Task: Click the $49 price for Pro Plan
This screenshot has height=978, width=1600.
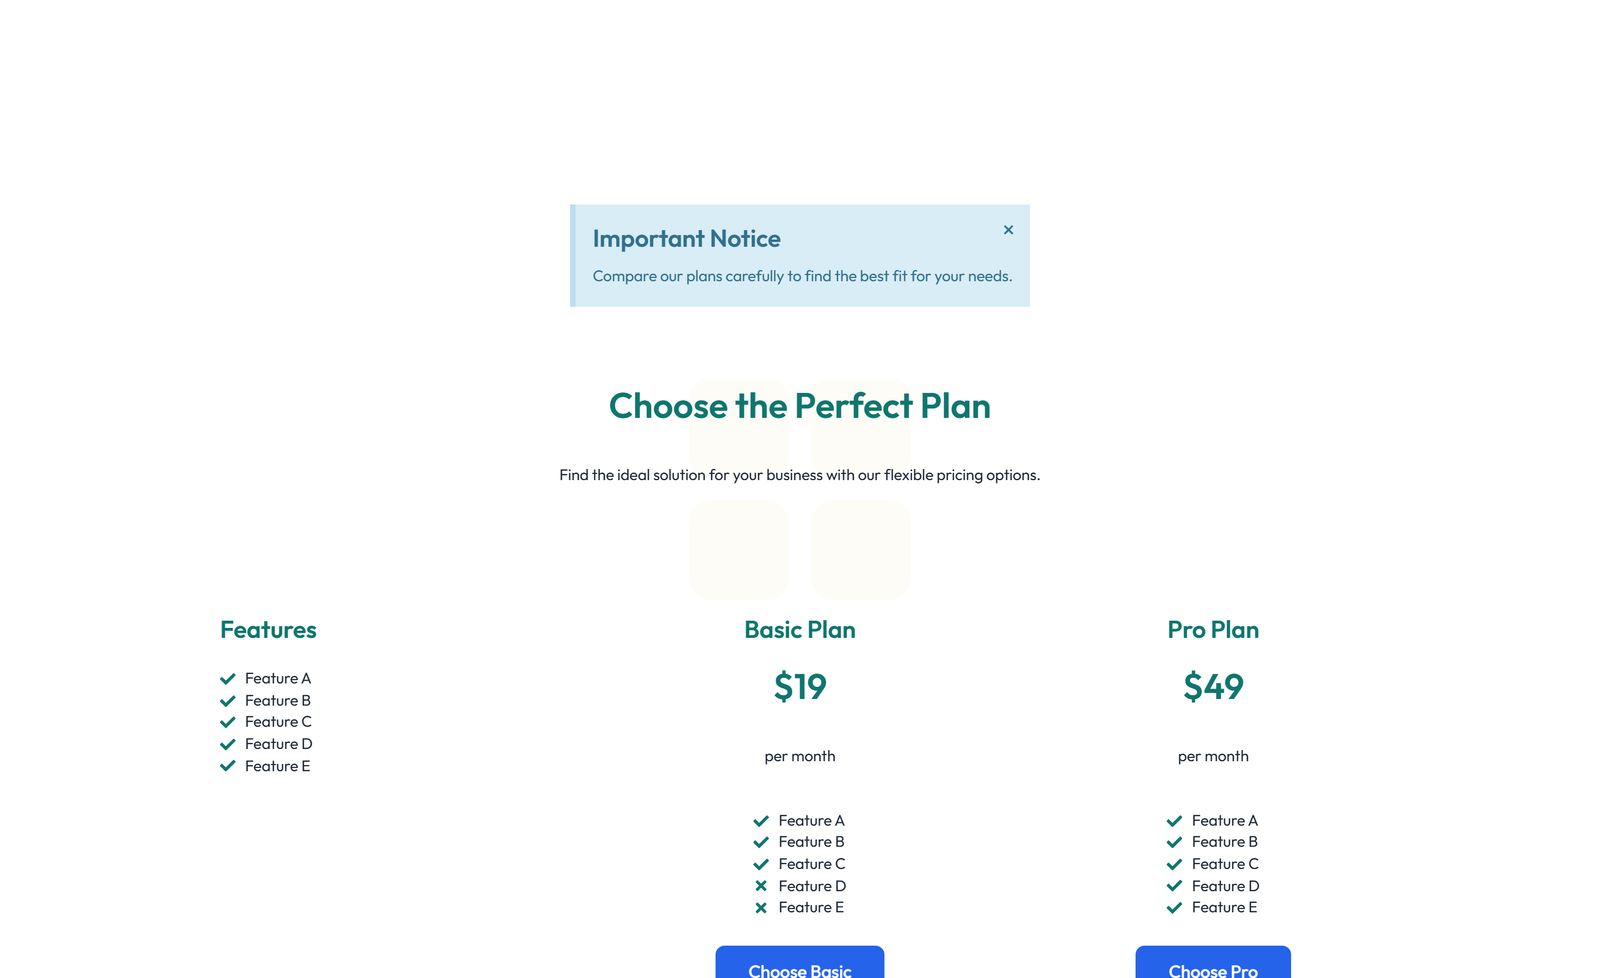Action: 1213,687
